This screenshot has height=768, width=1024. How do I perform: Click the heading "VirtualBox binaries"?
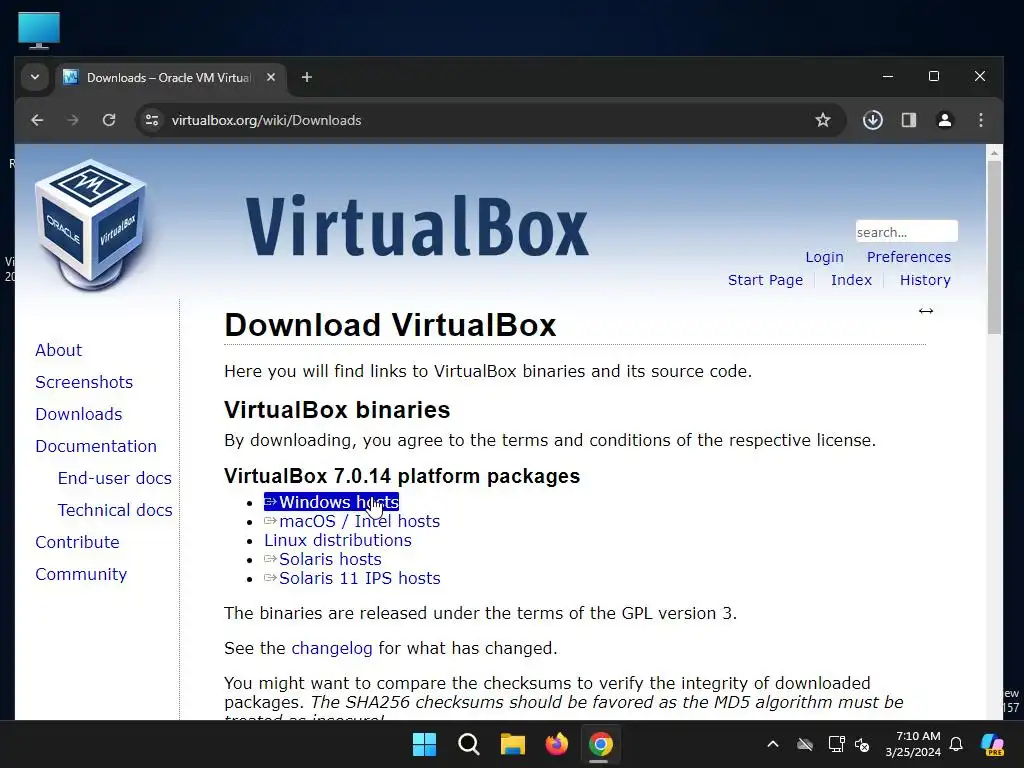click(x=337, y=409)
